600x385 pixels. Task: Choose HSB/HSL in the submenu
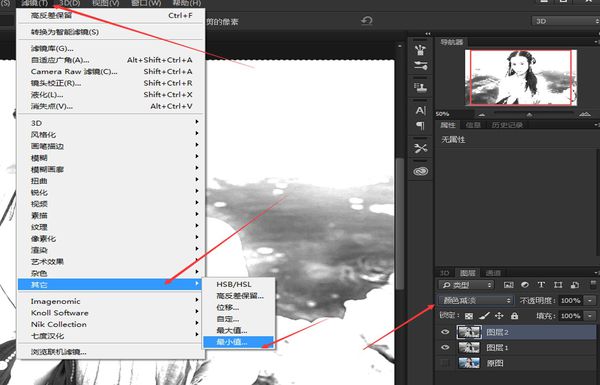[238, 284]
